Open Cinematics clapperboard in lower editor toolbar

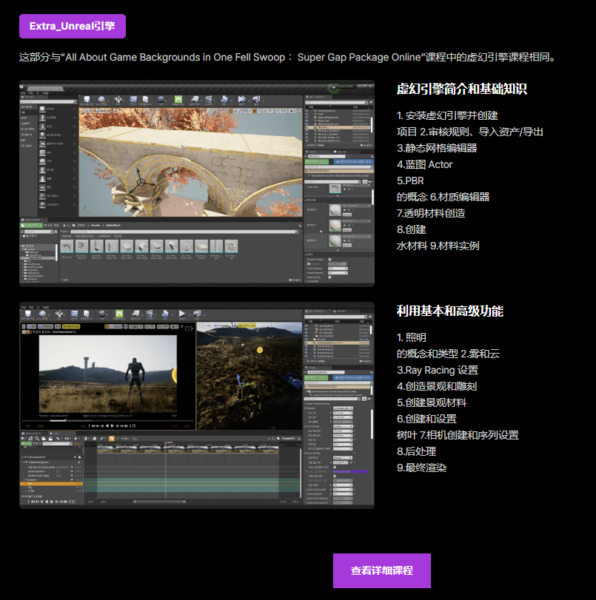point(150,314)
